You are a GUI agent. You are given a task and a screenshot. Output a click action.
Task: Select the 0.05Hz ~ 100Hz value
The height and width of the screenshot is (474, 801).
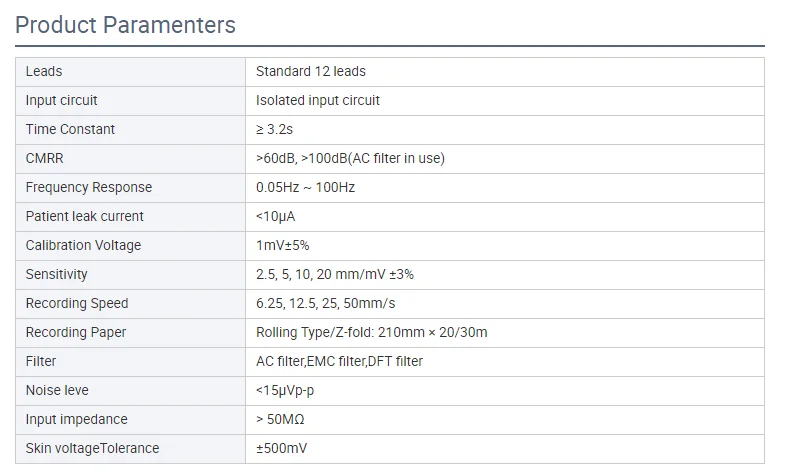(306, 187)
